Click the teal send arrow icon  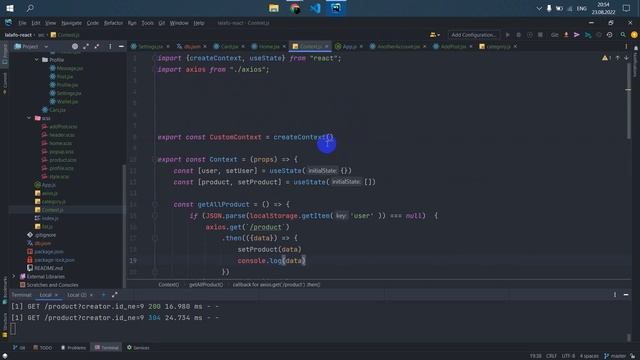point(588,35)
